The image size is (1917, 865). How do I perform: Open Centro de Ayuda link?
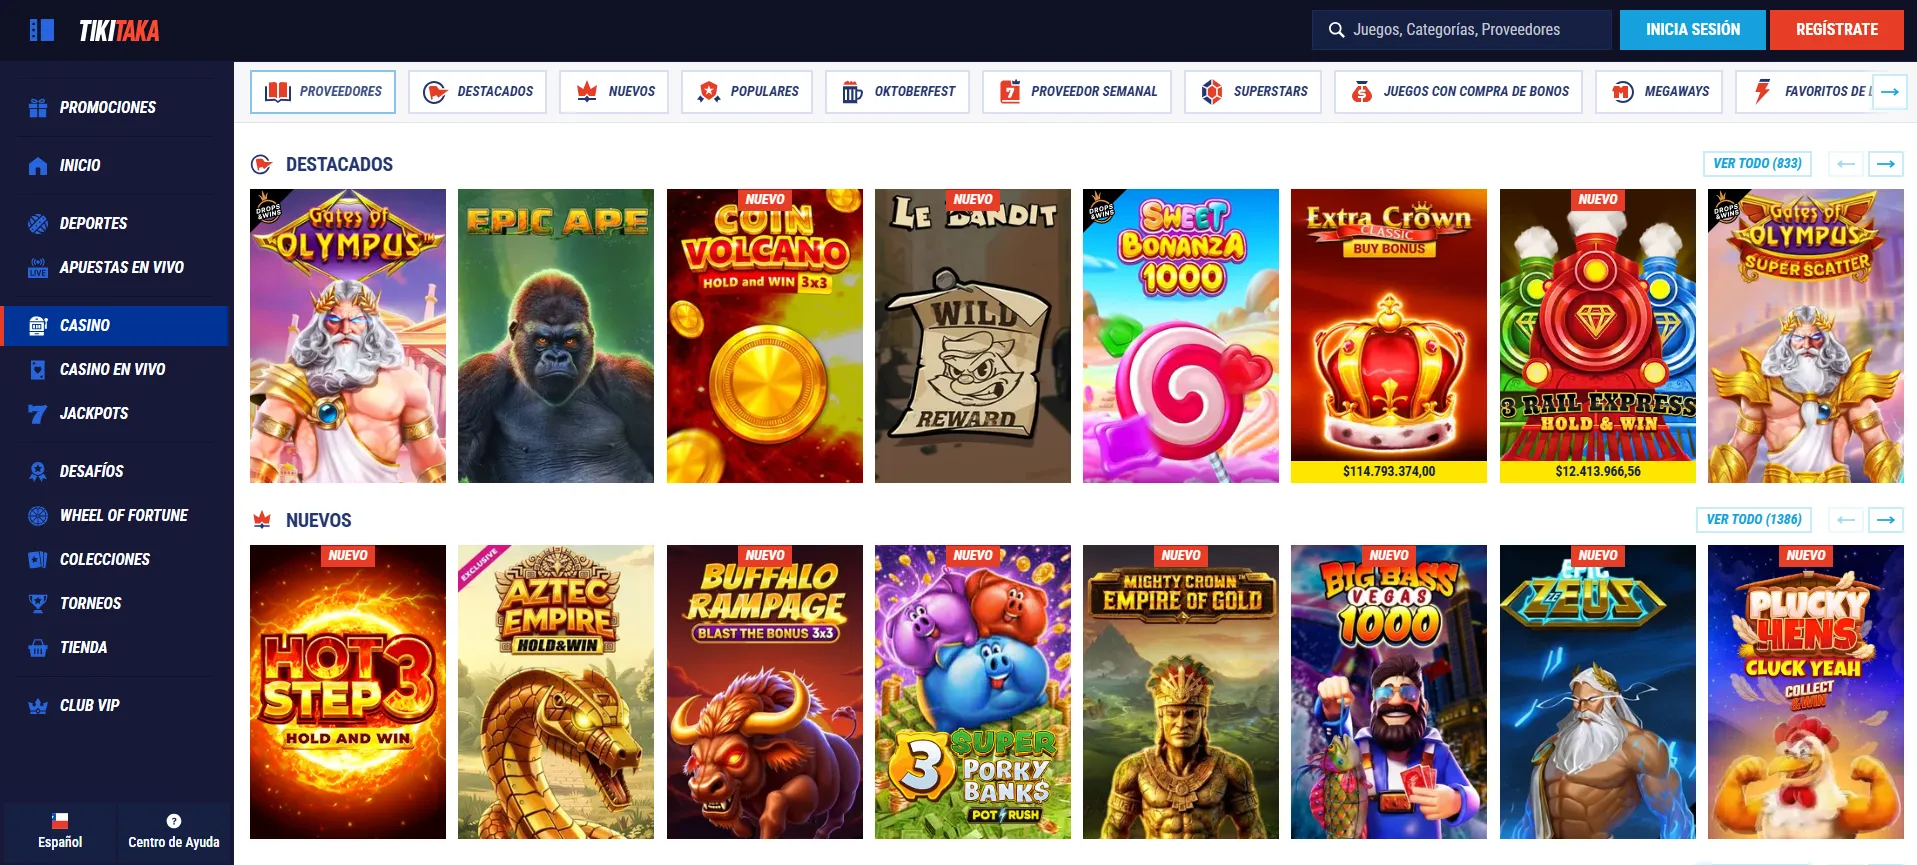(174, 831)
